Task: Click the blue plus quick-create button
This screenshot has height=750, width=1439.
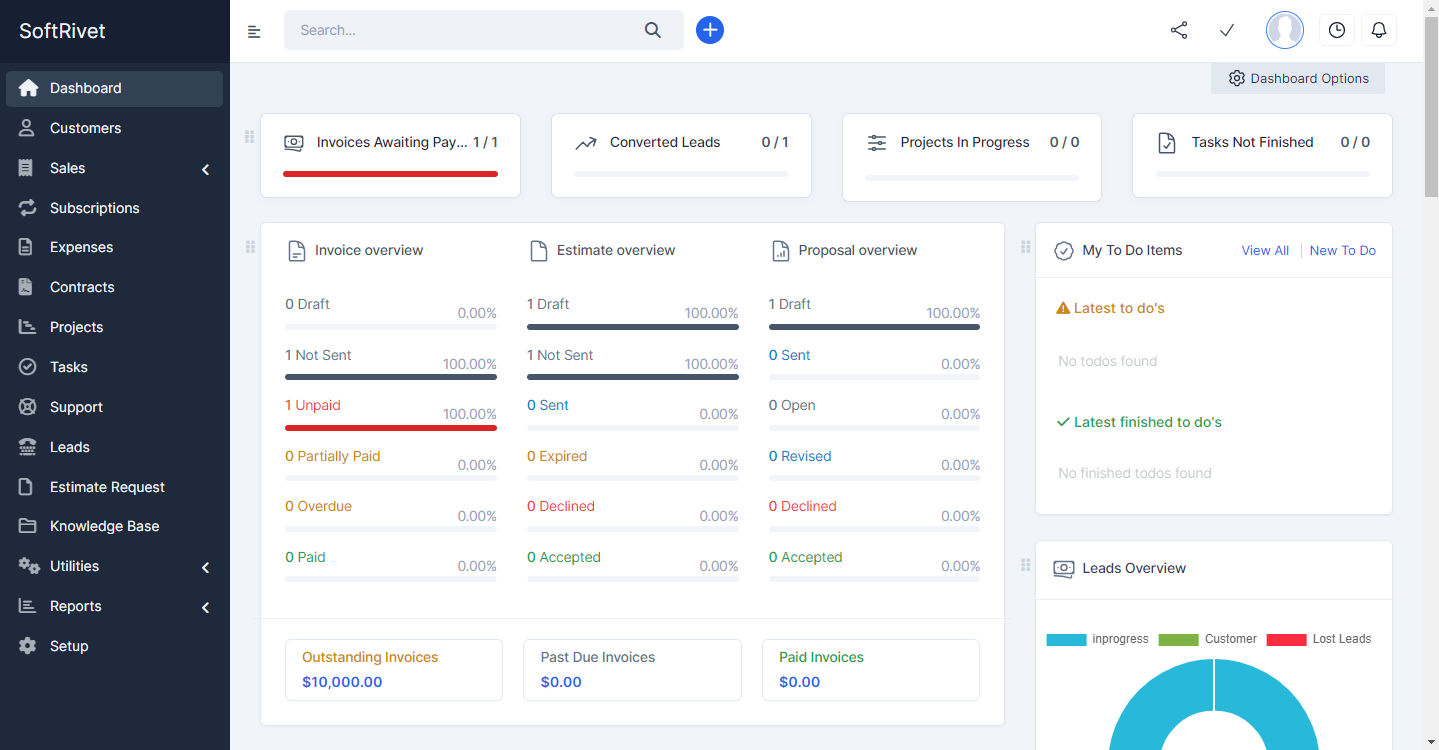Action: 710,30
